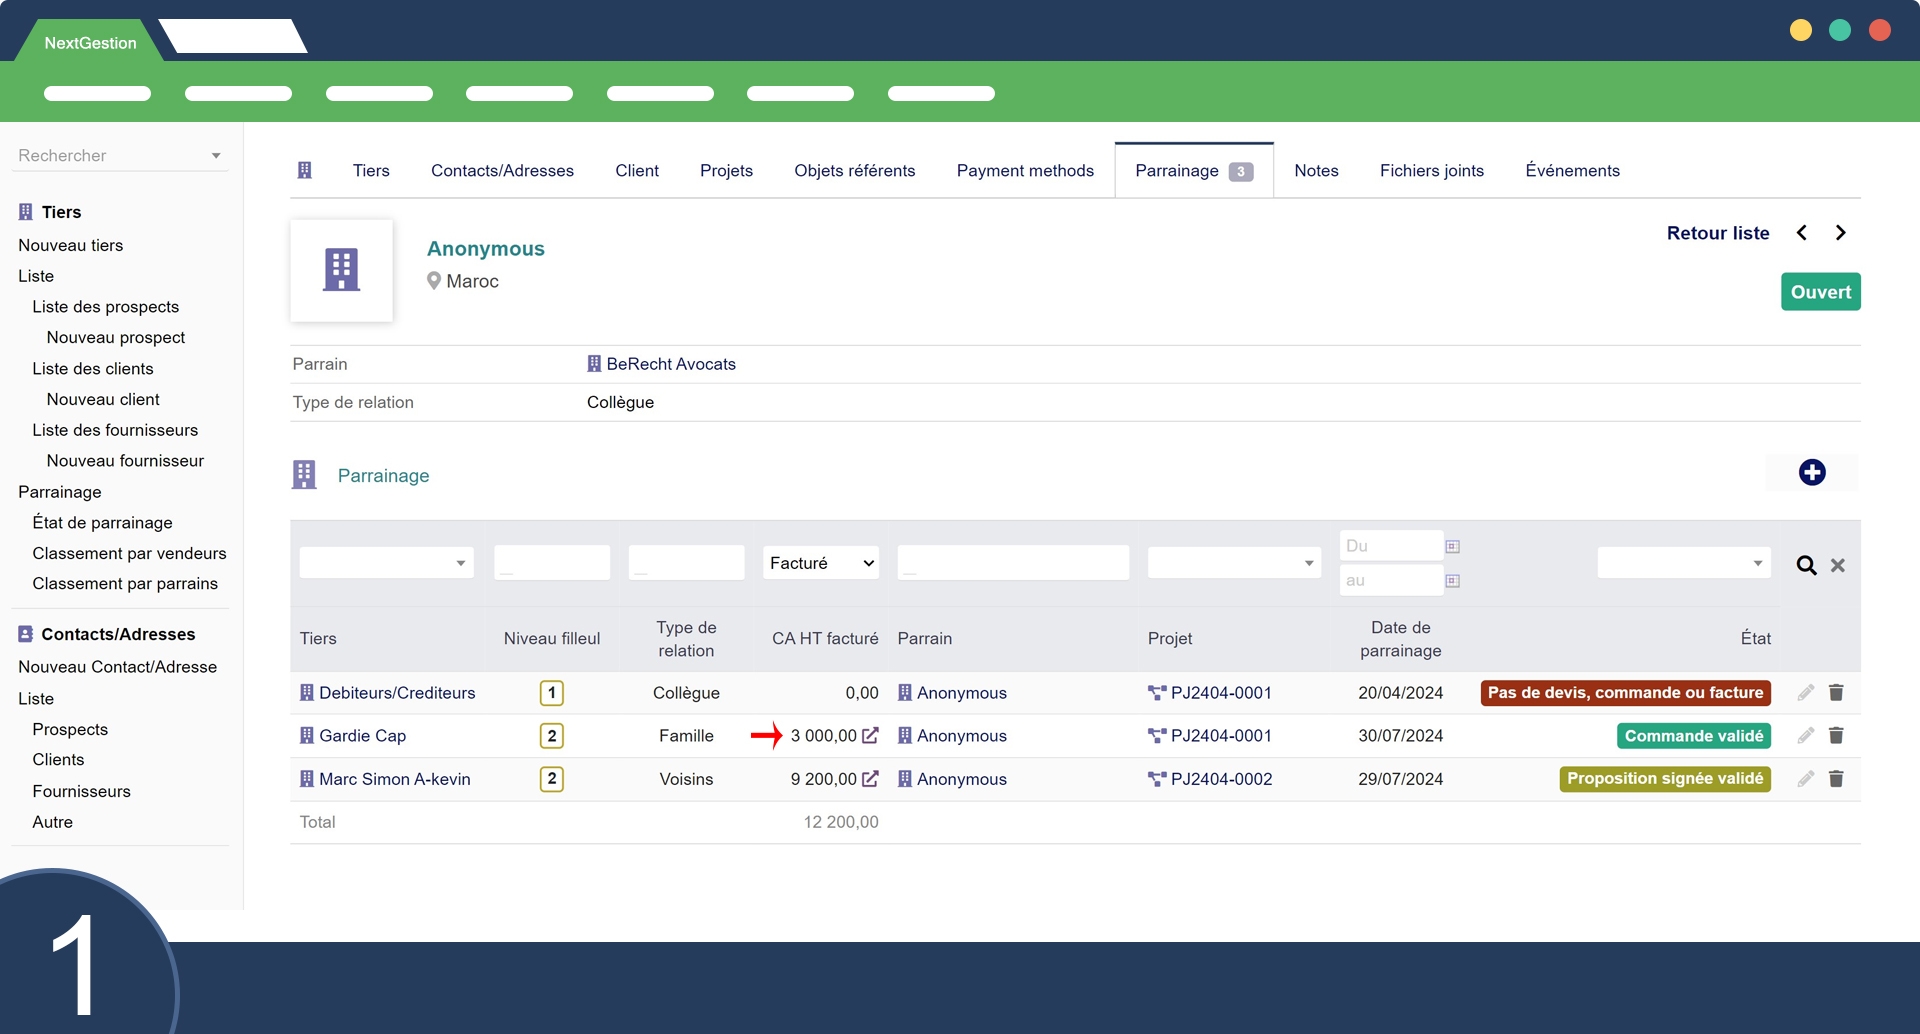Click the Parrain filter text field

coord(1012,563)
